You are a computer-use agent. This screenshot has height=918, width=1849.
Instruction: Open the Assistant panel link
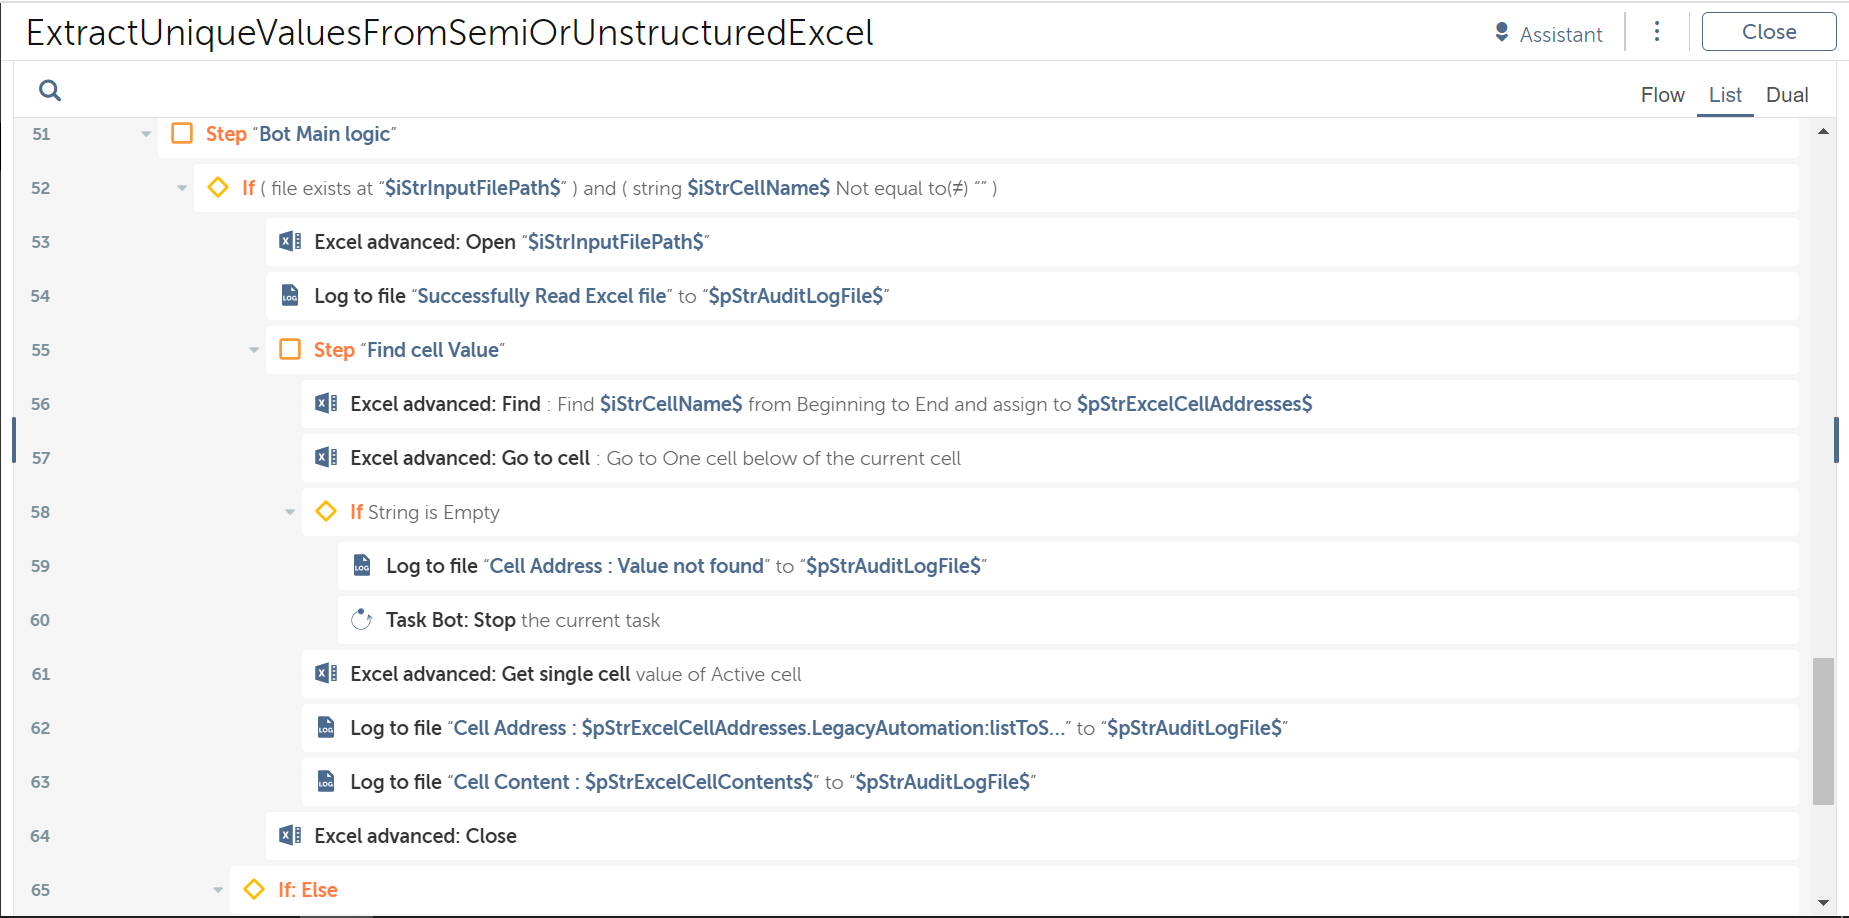point(1560,34)
